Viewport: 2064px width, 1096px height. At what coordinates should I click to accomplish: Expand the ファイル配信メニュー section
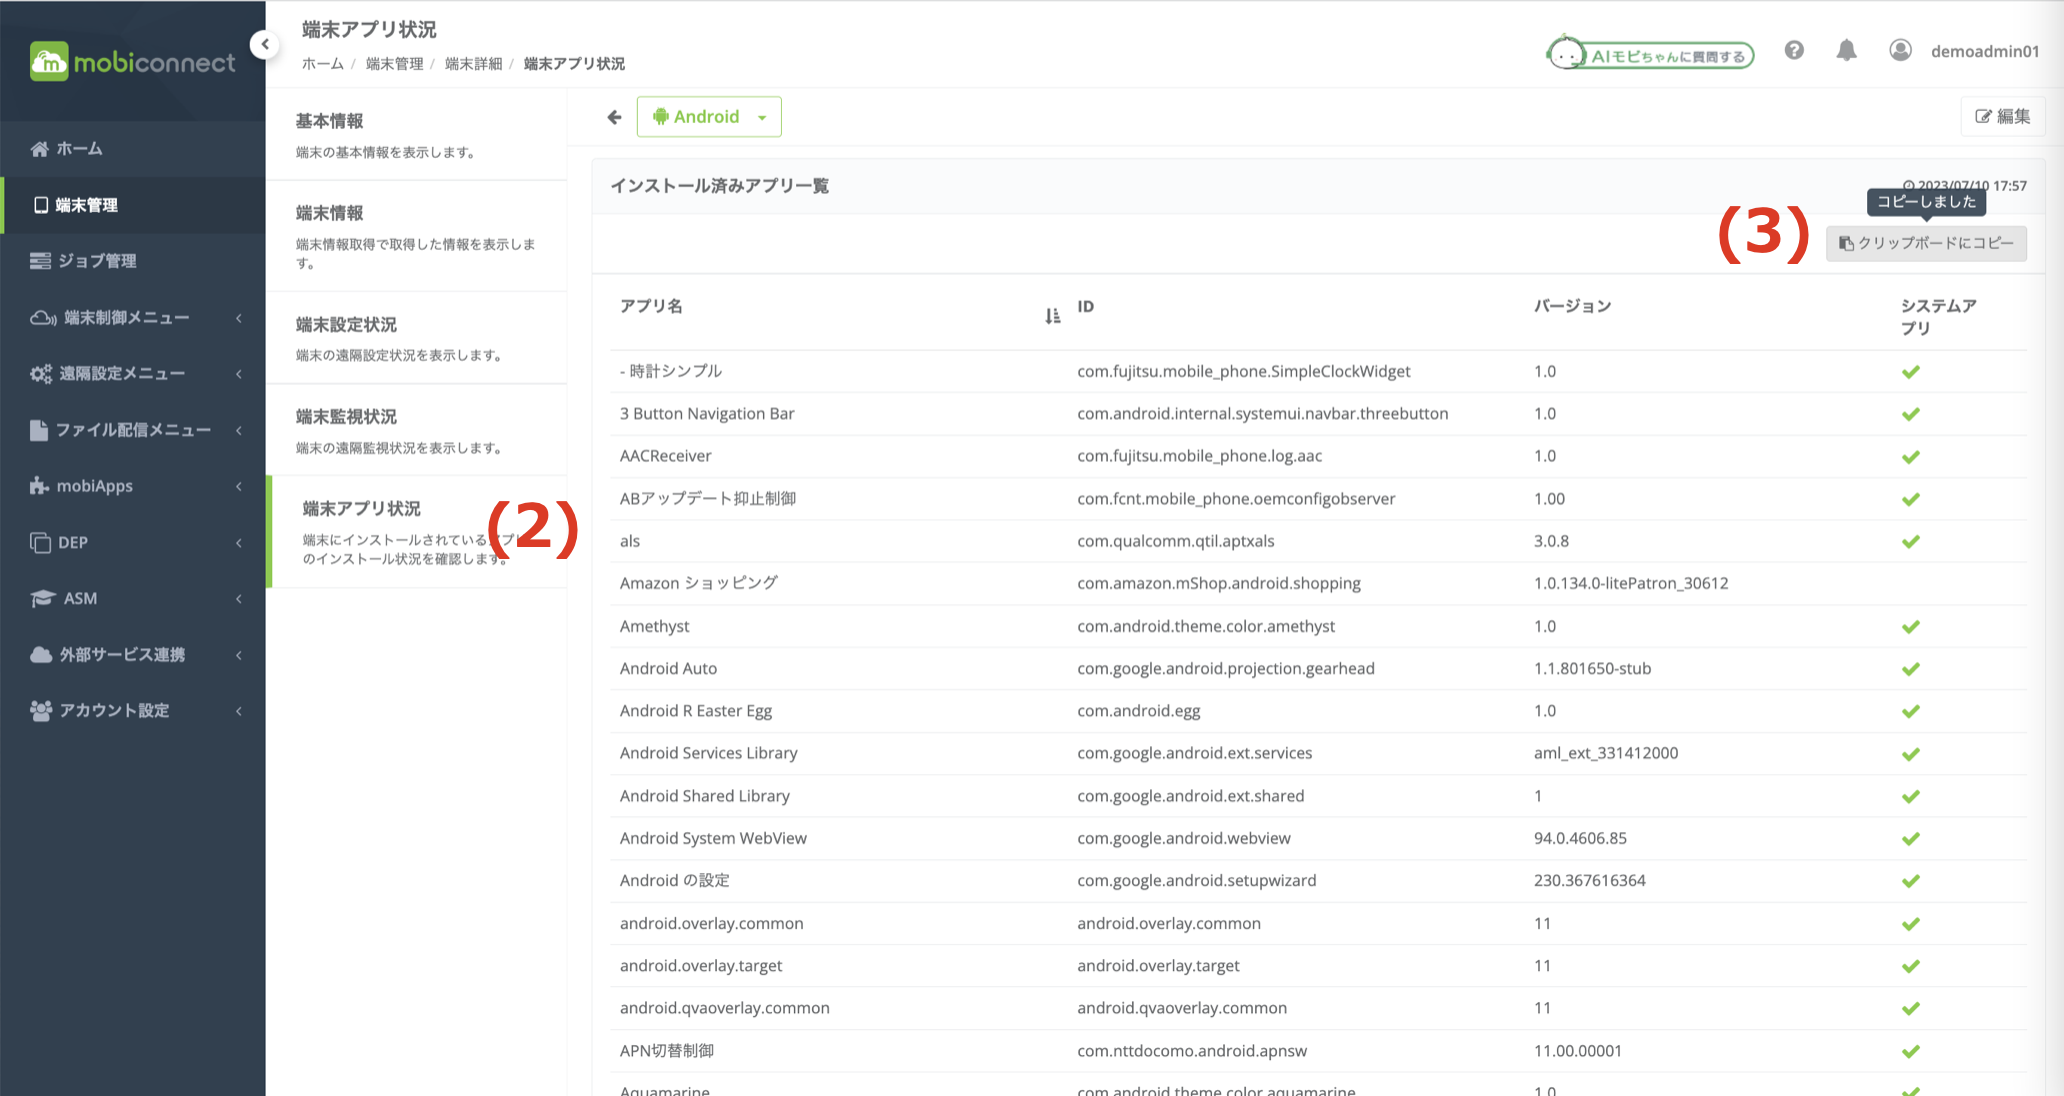click(x=134, y=430)
